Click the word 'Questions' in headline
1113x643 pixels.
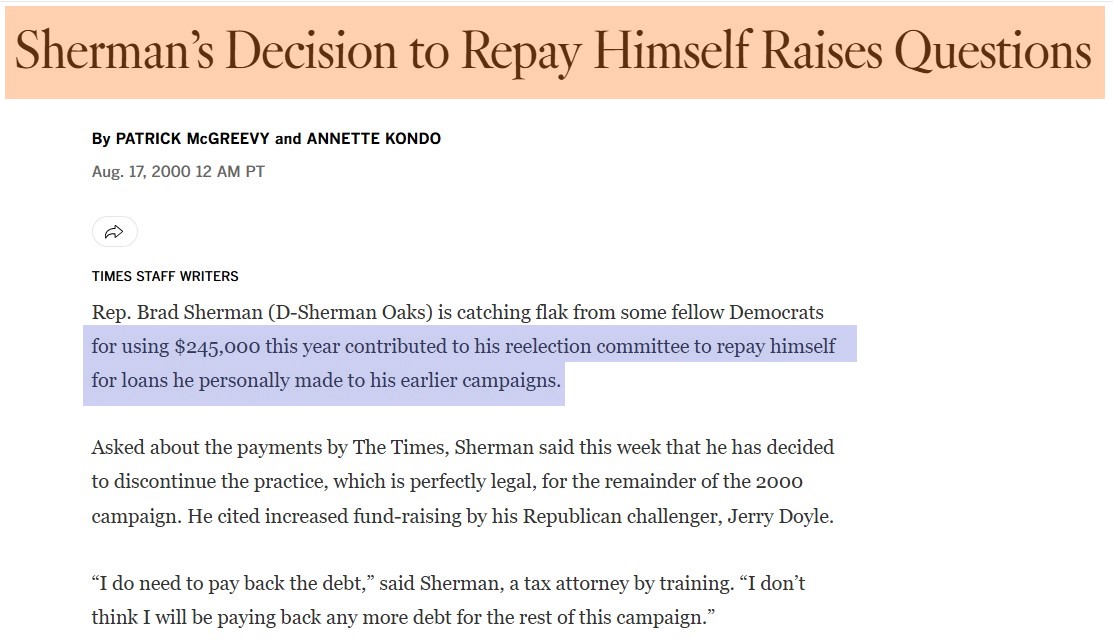click(992, 52)
